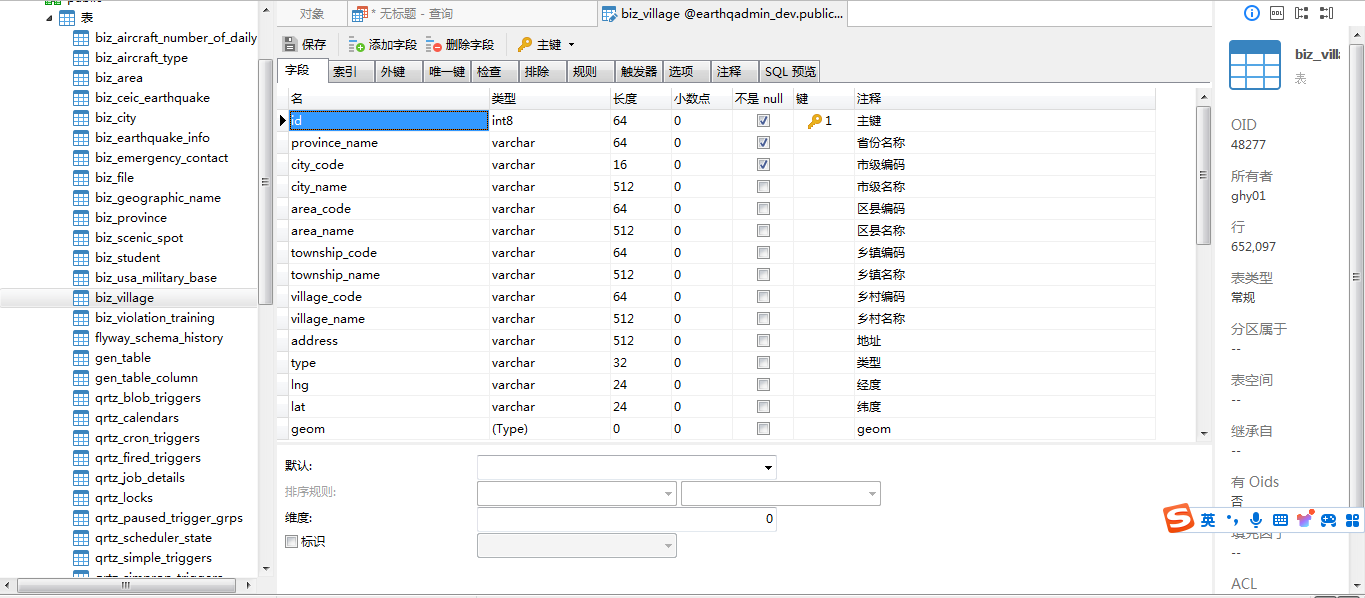Toggle punctuation mode in Sogou bar
The image size is (1365, 598).
point(1232,520)
